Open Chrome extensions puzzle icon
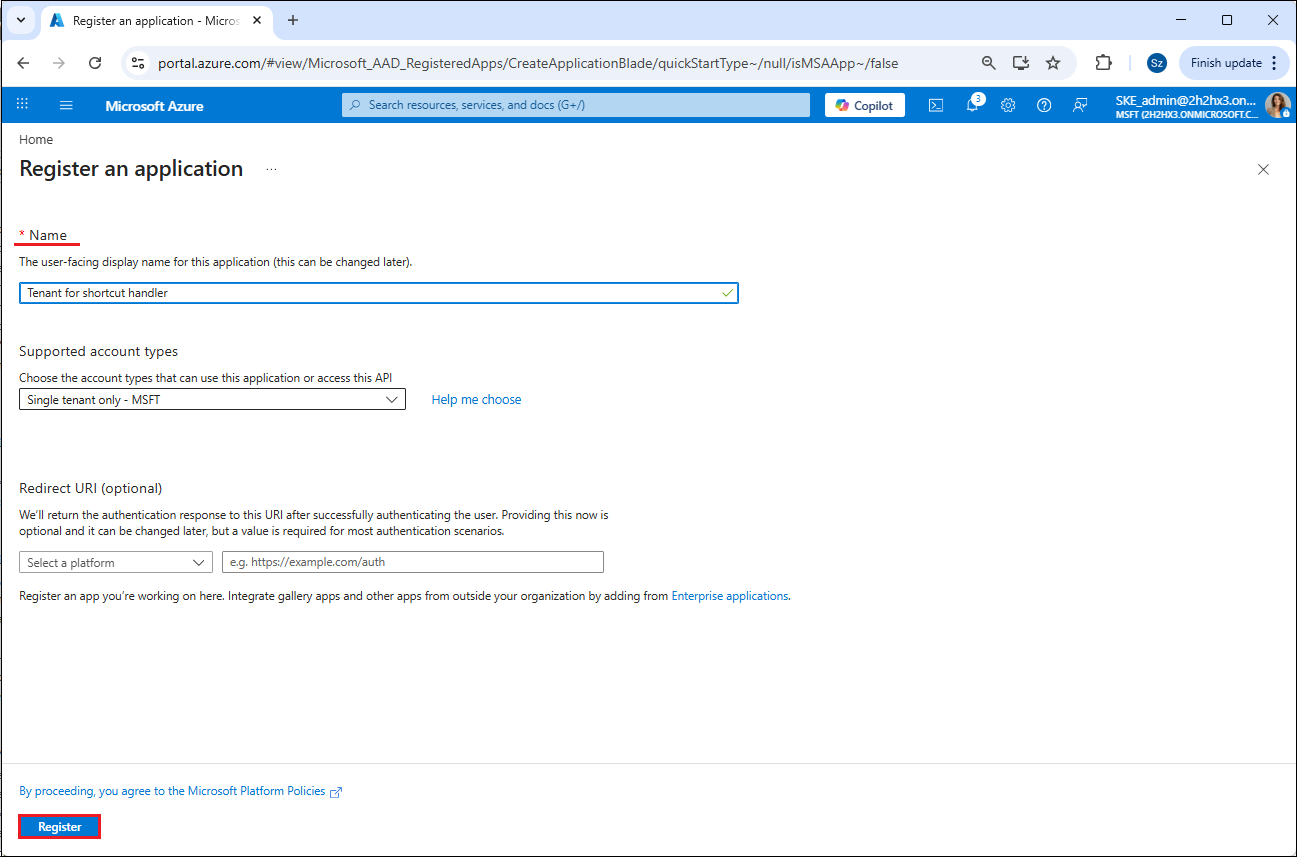Image resolution: width=1297 pixels, height=857 pixels. 1103,63
